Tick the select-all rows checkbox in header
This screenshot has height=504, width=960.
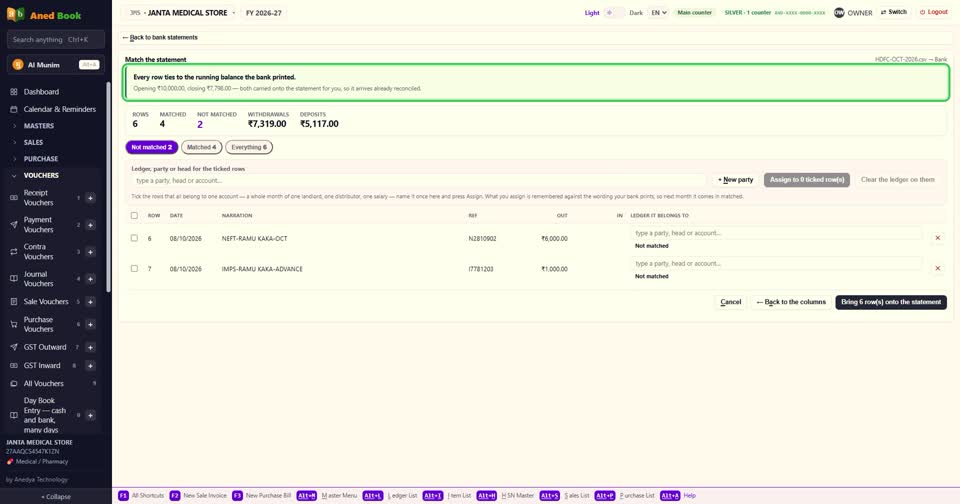click(134, 216)
